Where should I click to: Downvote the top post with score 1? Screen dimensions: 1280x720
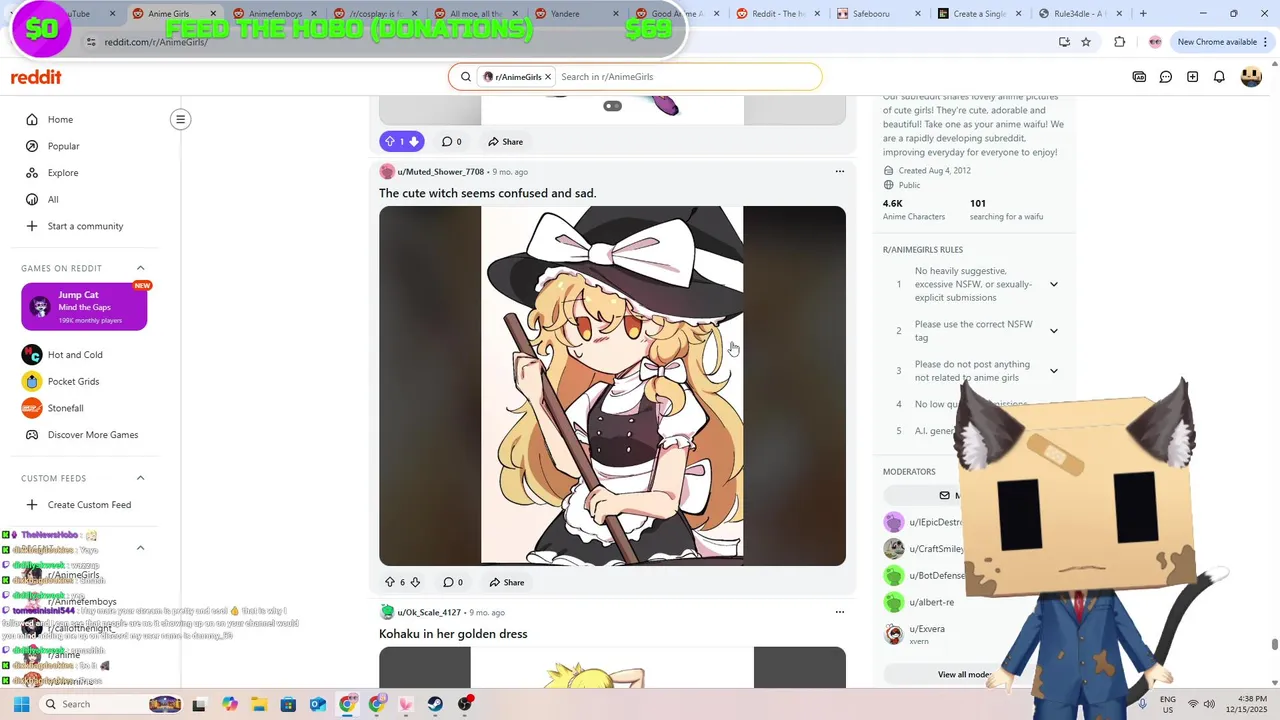pos(414,141)
